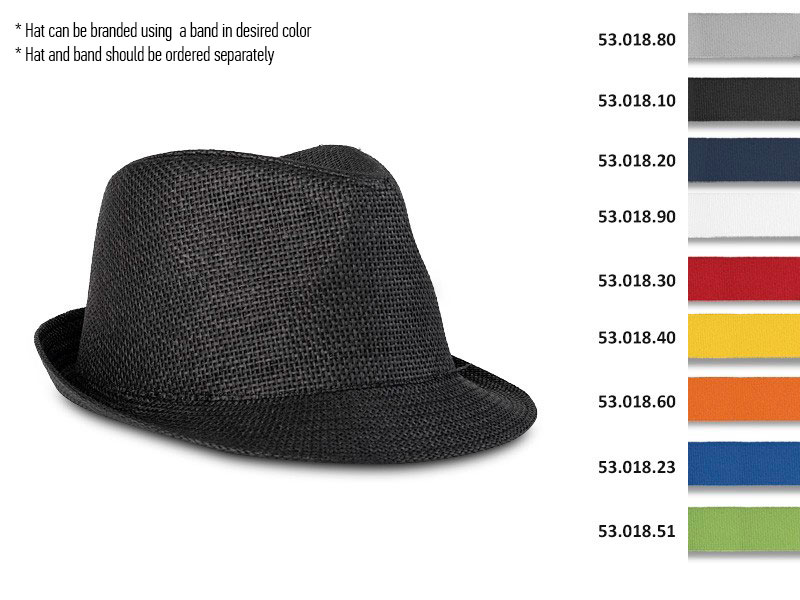Click the product code 53.018.90 label
Screen dimensions: 800x600
click(x=637, y=217)
